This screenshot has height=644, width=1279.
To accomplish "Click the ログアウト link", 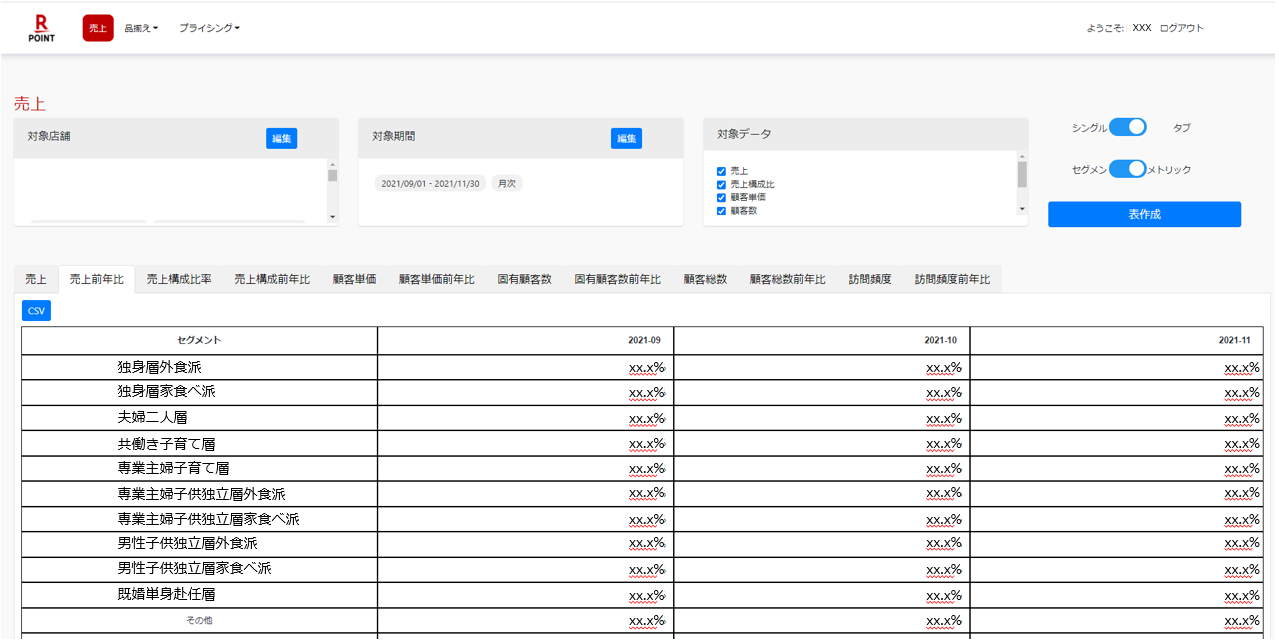I will pos(1182,28).
